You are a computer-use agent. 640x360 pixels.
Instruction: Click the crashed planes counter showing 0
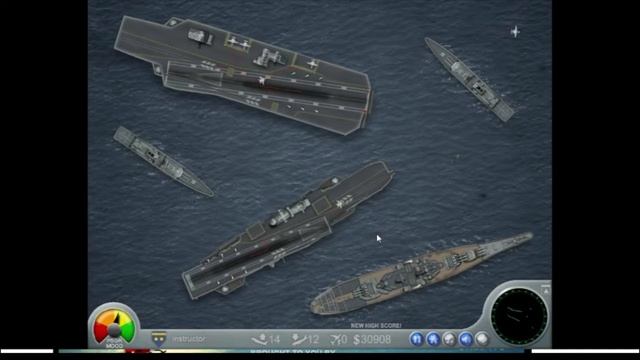pos(339,339)
